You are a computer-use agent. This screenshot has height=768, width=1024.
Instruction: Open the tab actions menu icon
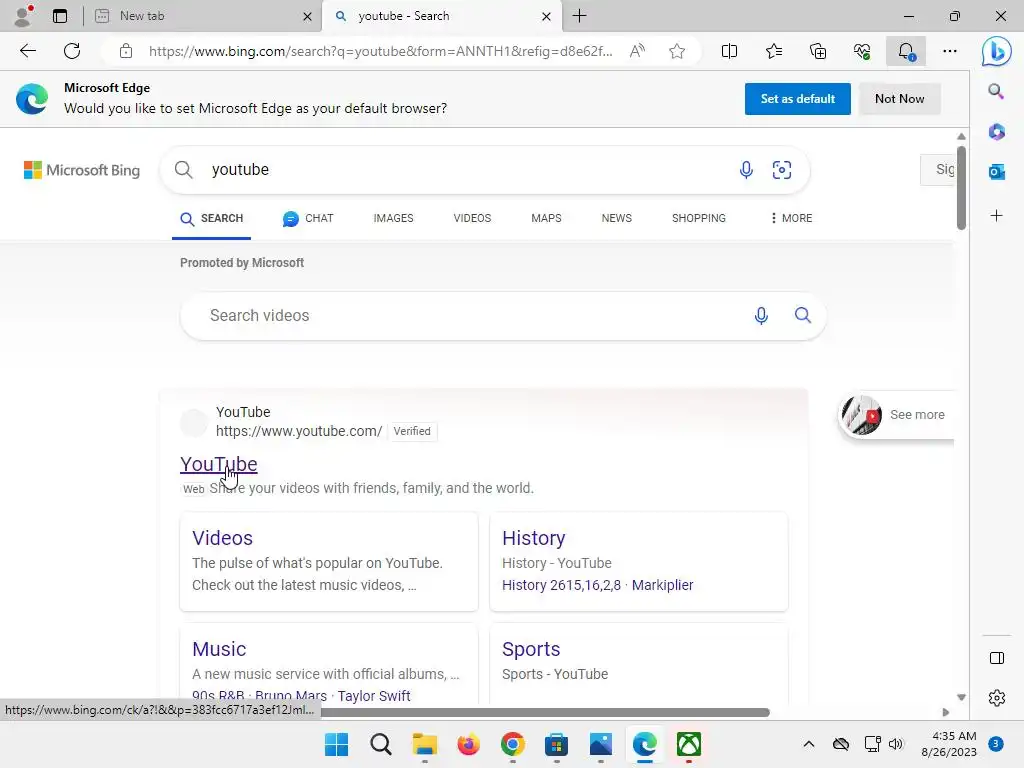(x=60, y=16)
